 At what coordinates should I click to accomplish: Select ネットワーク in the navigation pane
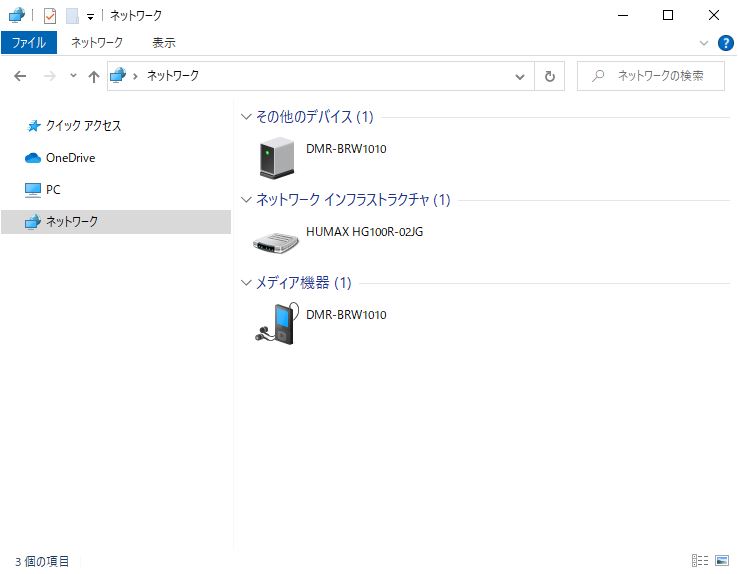coord(116,222)
